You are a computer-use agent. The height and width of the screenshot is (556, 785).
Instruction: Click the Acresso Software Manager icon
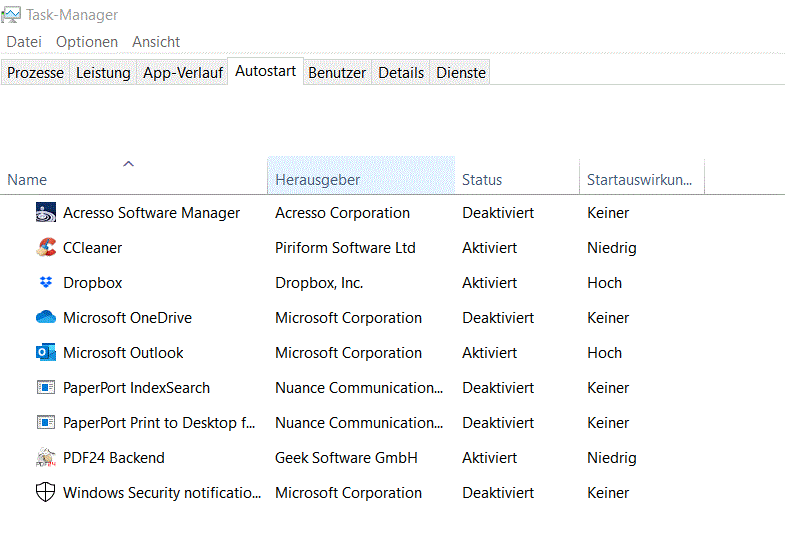pos(46,213)
